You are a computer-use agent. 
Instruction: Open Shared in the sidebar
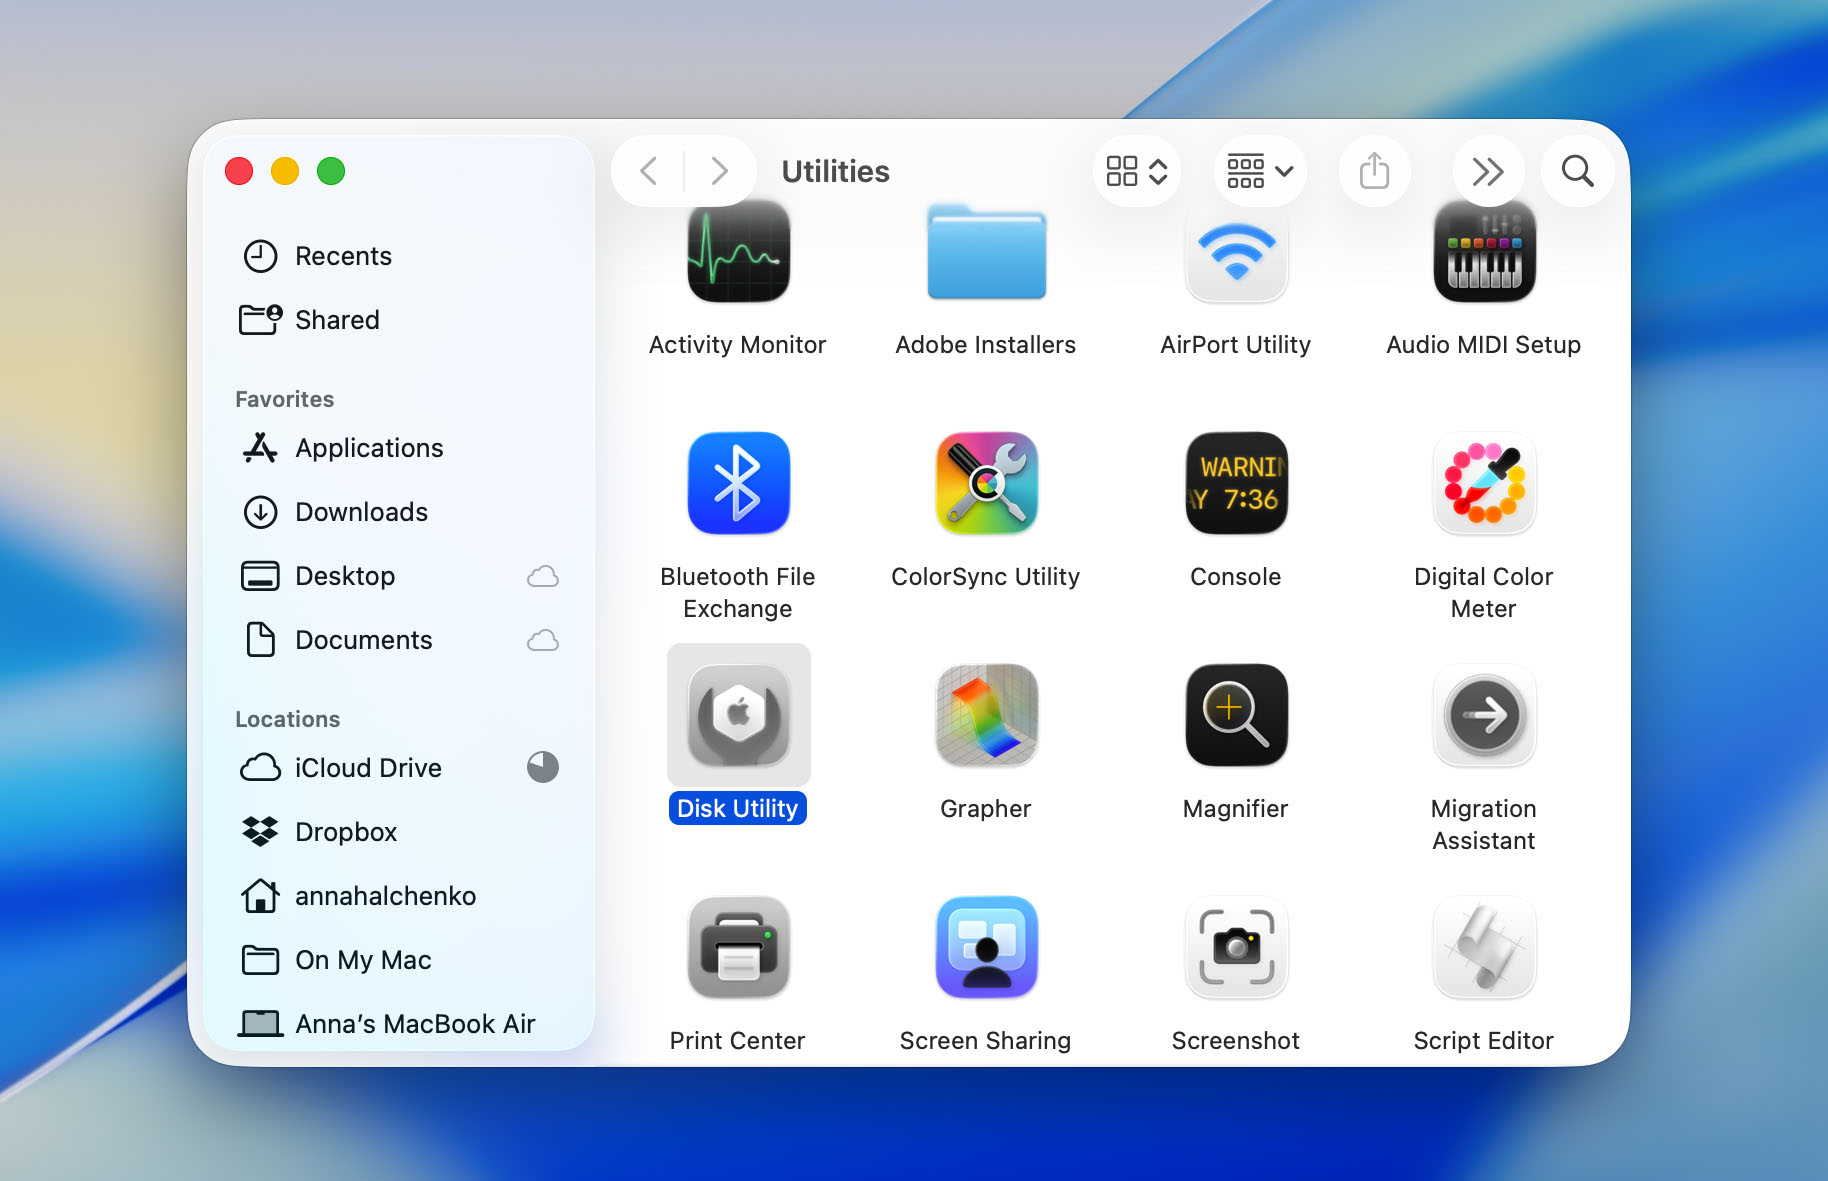click(x=400, y=320)
